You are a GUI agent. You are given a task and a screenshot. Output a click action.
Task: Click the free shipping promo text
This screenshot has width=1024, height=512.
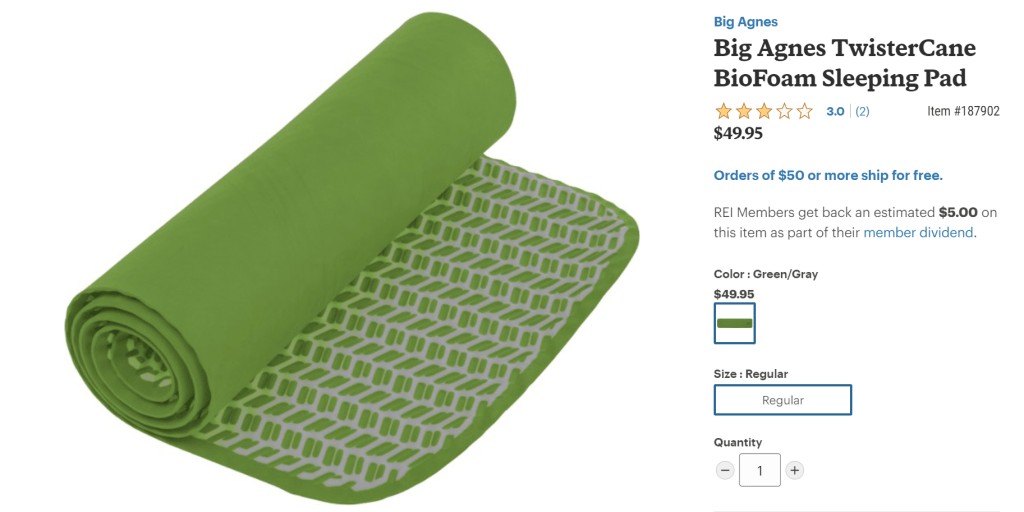(828, 176)
